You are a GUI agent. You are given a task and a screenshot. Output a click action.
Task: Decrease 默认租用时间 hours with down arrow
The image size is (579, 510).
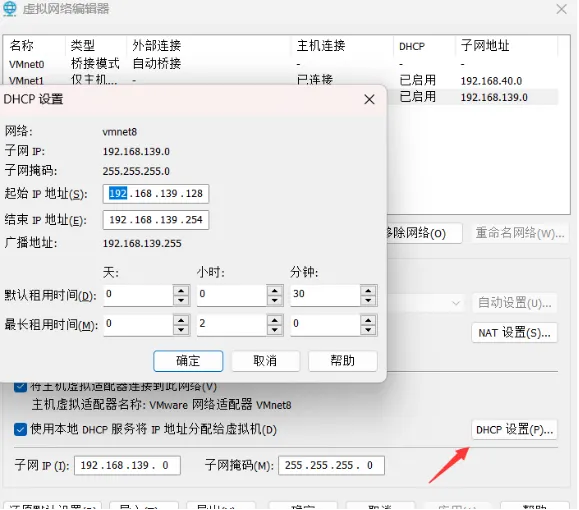click(x=275, y=300)
